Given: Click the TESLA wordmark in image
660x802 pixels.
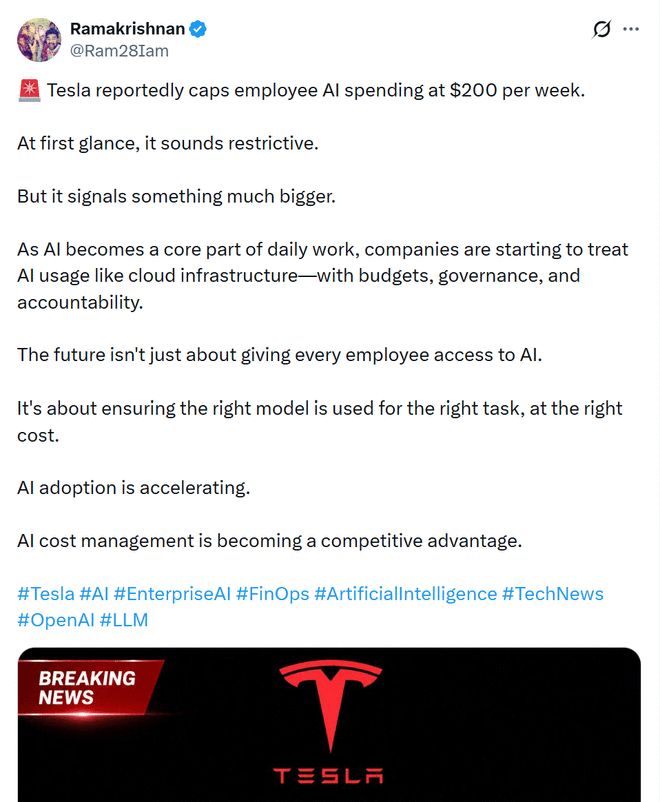Looking at the screenshot, I should point(328,775).
